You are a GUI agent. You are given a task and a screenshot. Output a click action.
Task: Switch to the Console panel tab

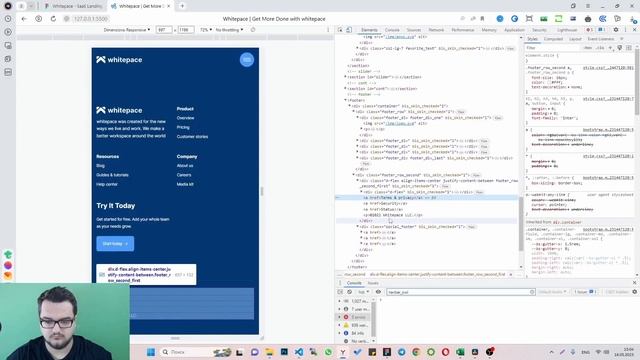click(392, 30)
